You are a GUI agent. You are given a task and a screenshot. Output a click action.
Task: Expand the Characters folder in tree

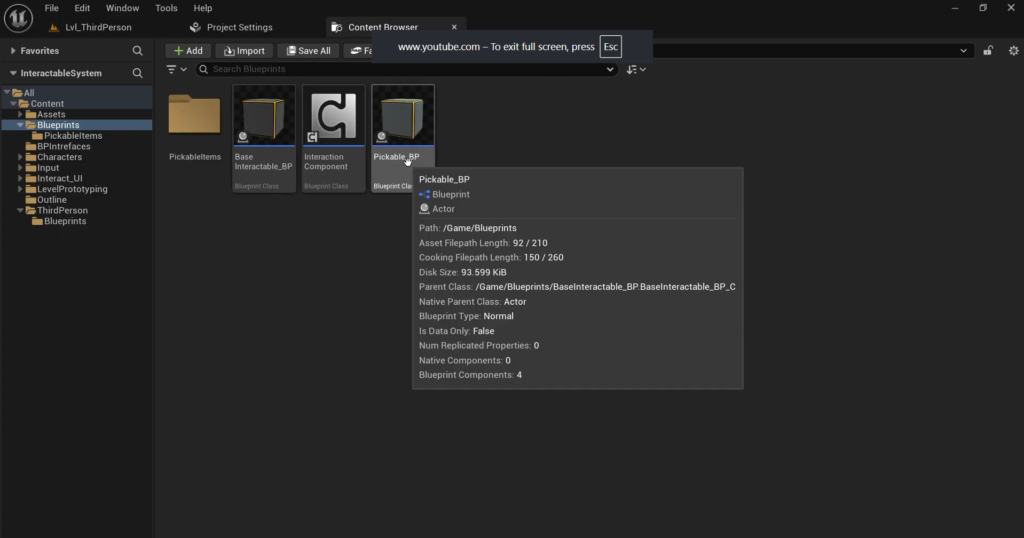20,157
